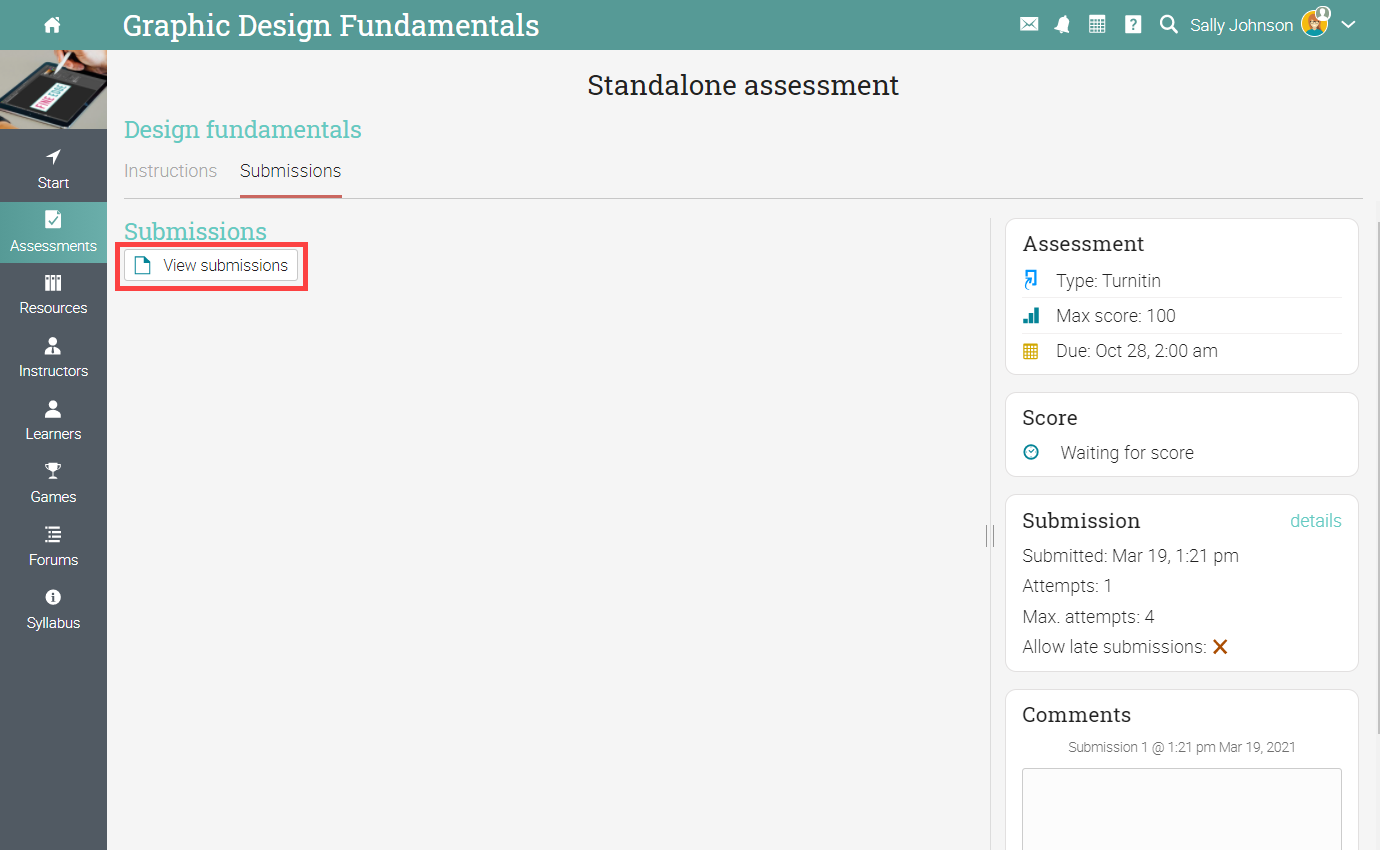Go to the Home icon
Viewport: 1380px width, 850px height.
tap(53, 25)
